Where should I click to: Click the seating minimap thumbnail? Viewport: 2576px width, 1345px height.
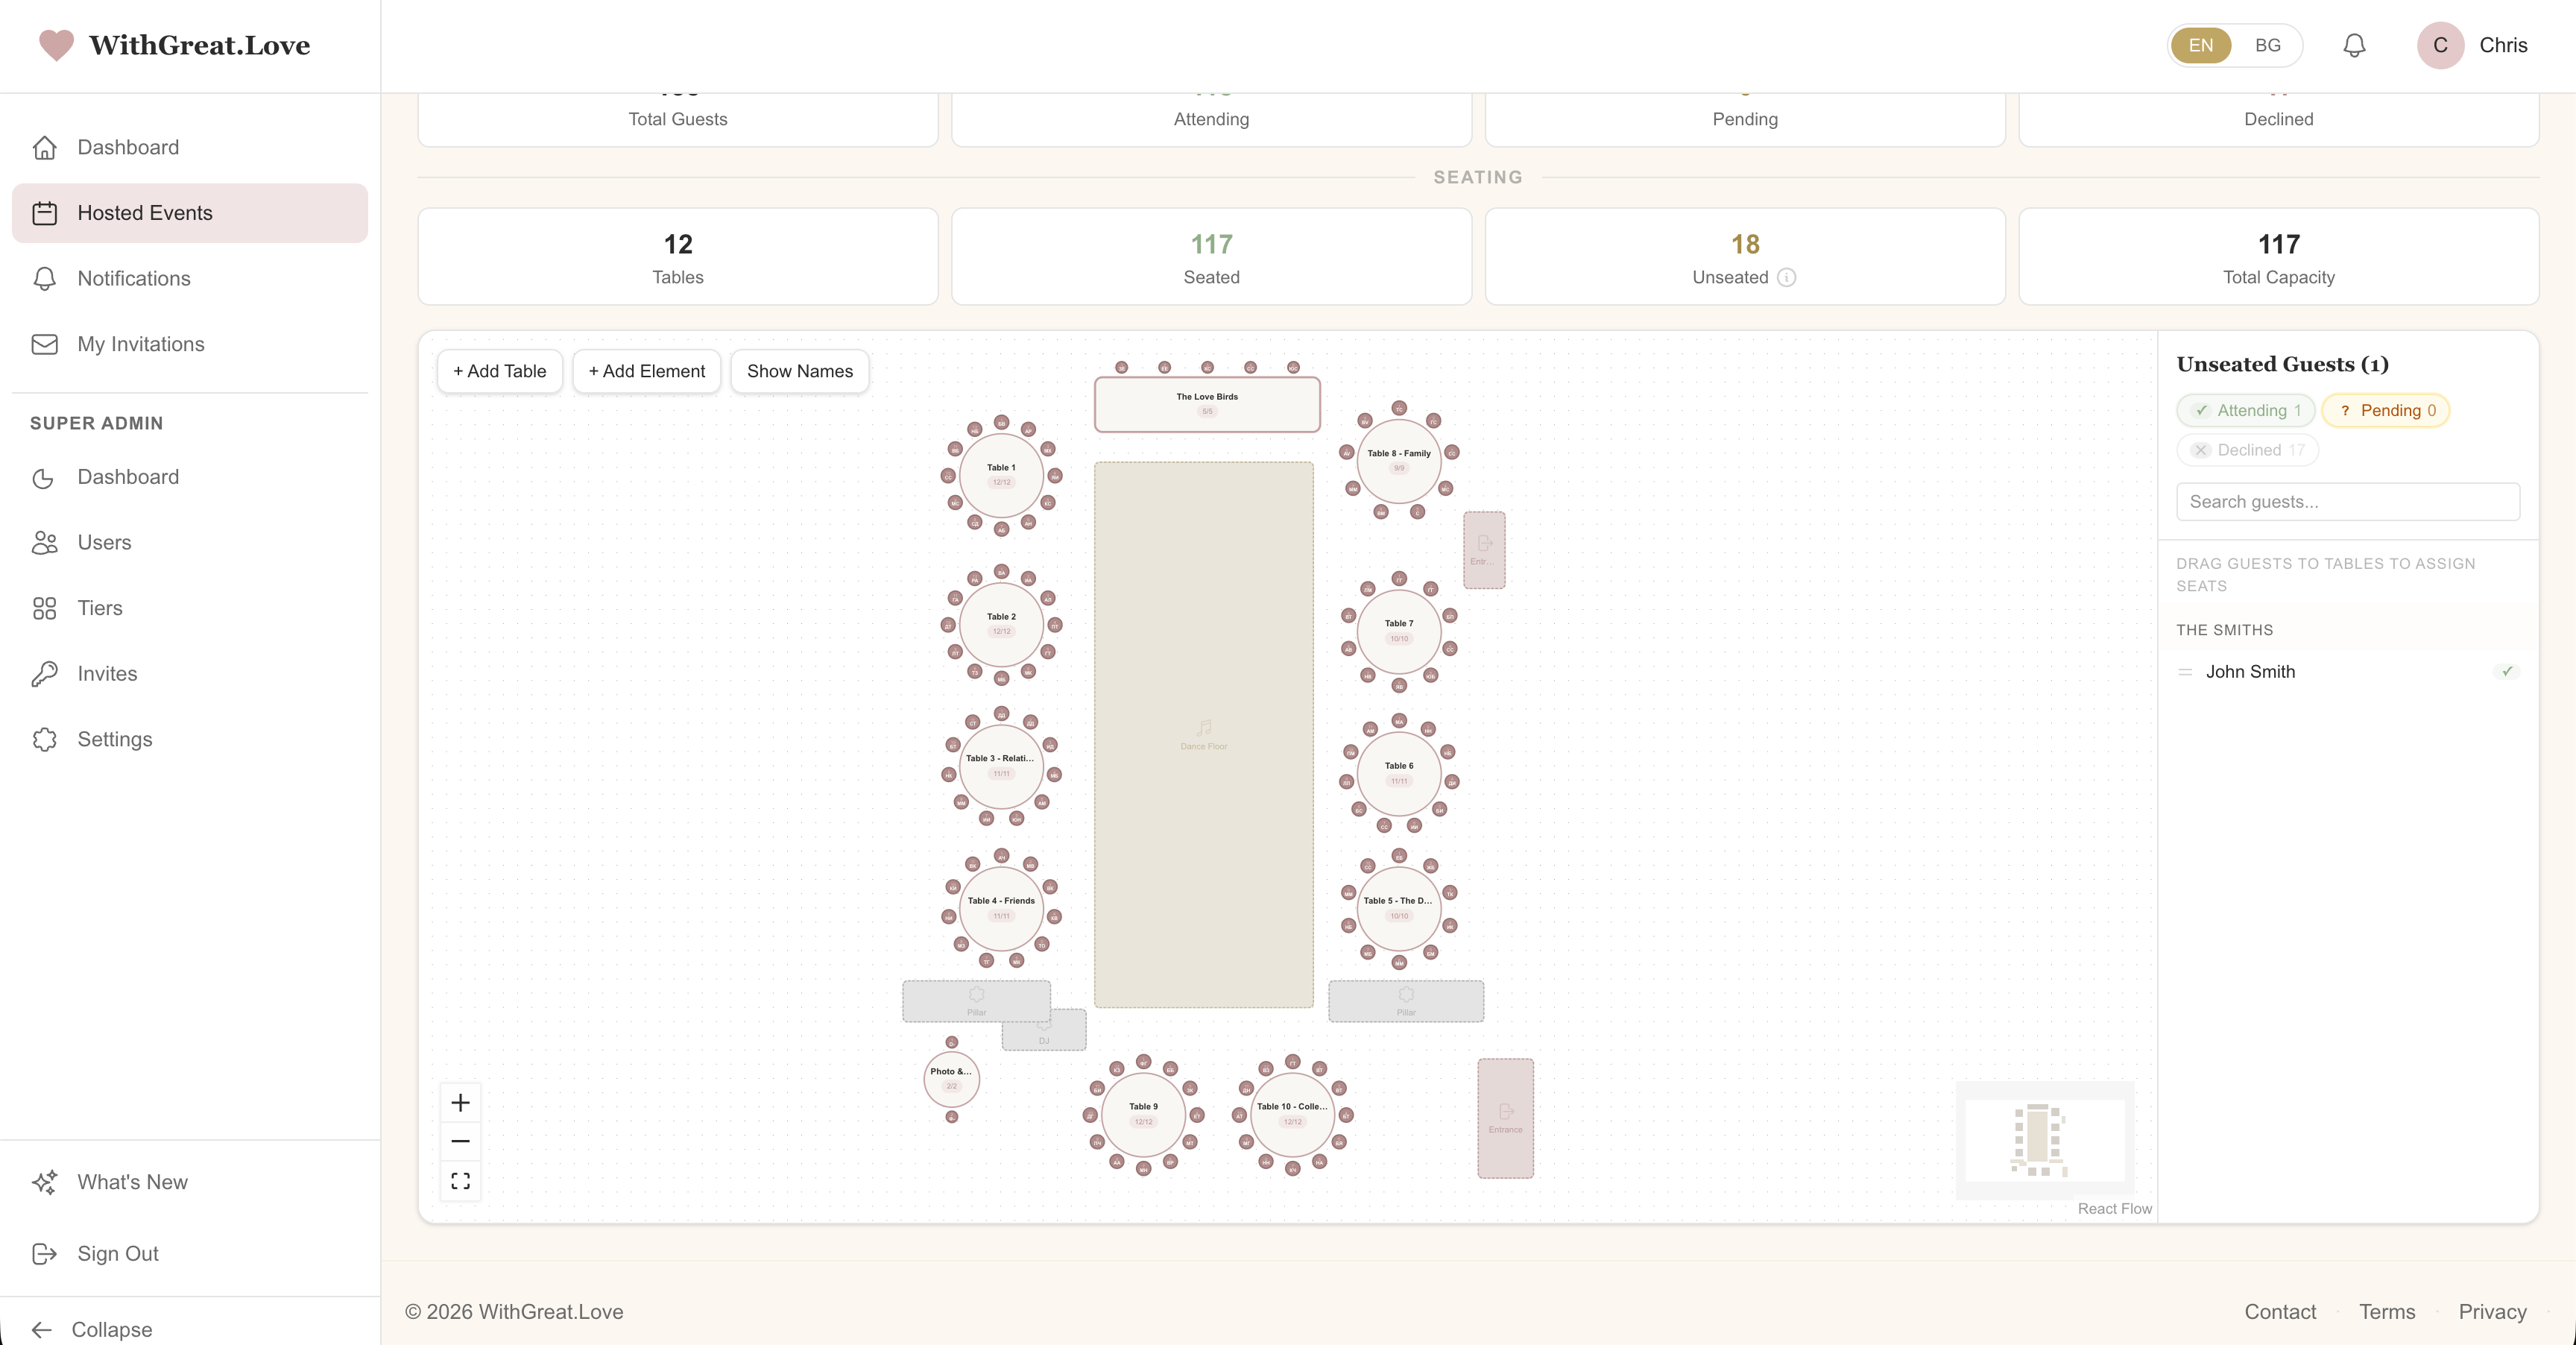(x=2045, y=1140)
